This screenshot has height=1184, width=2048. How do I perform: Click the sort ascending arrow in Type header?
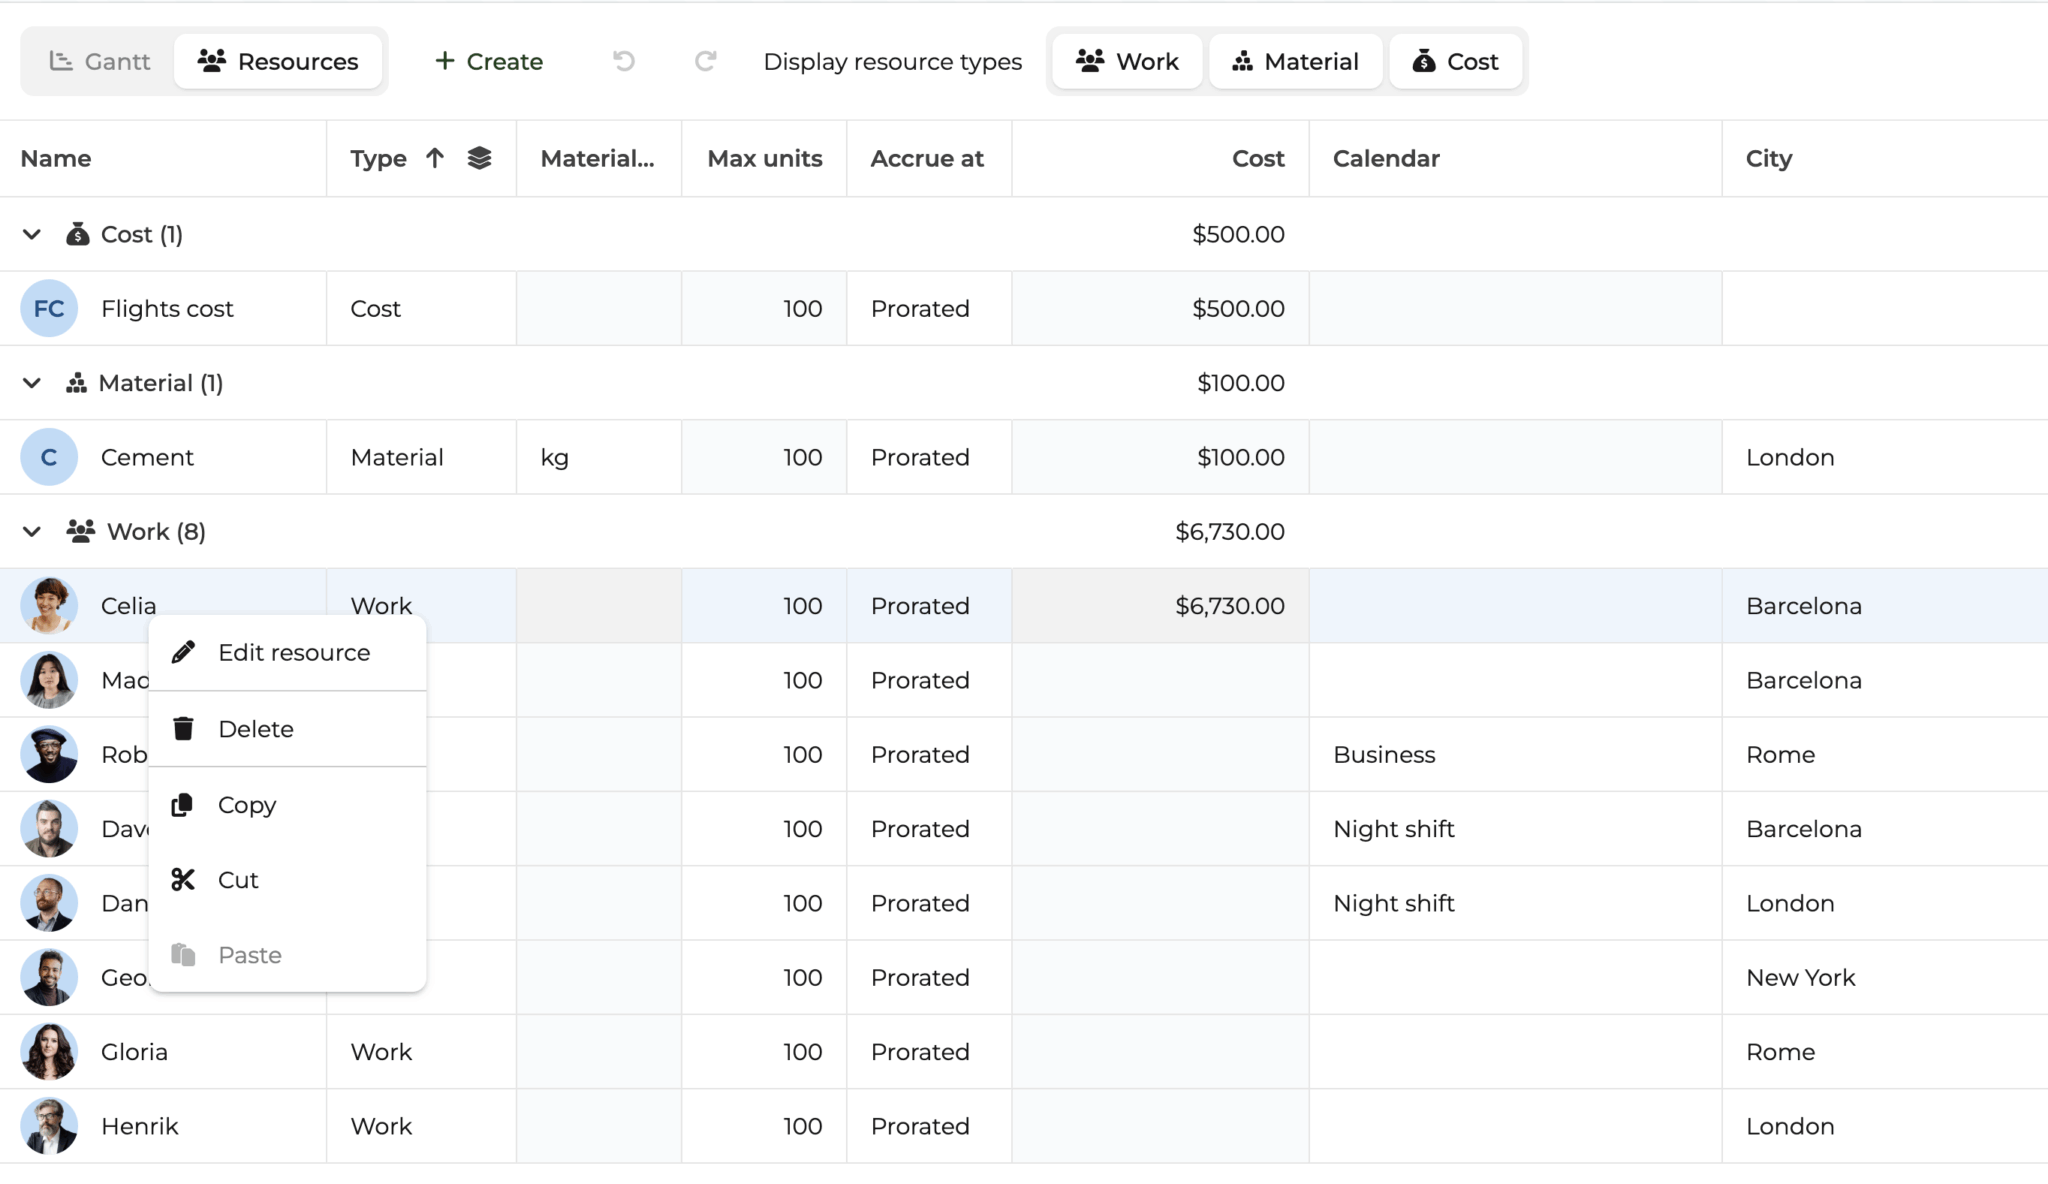435,158
